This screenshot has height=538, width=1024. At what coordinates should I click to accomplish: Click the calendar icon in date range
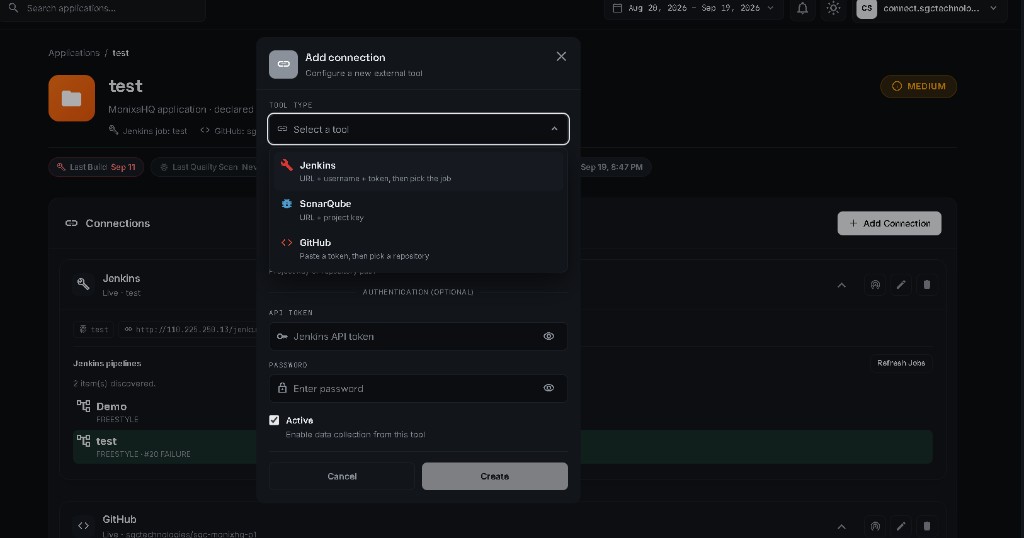(617, 8)
